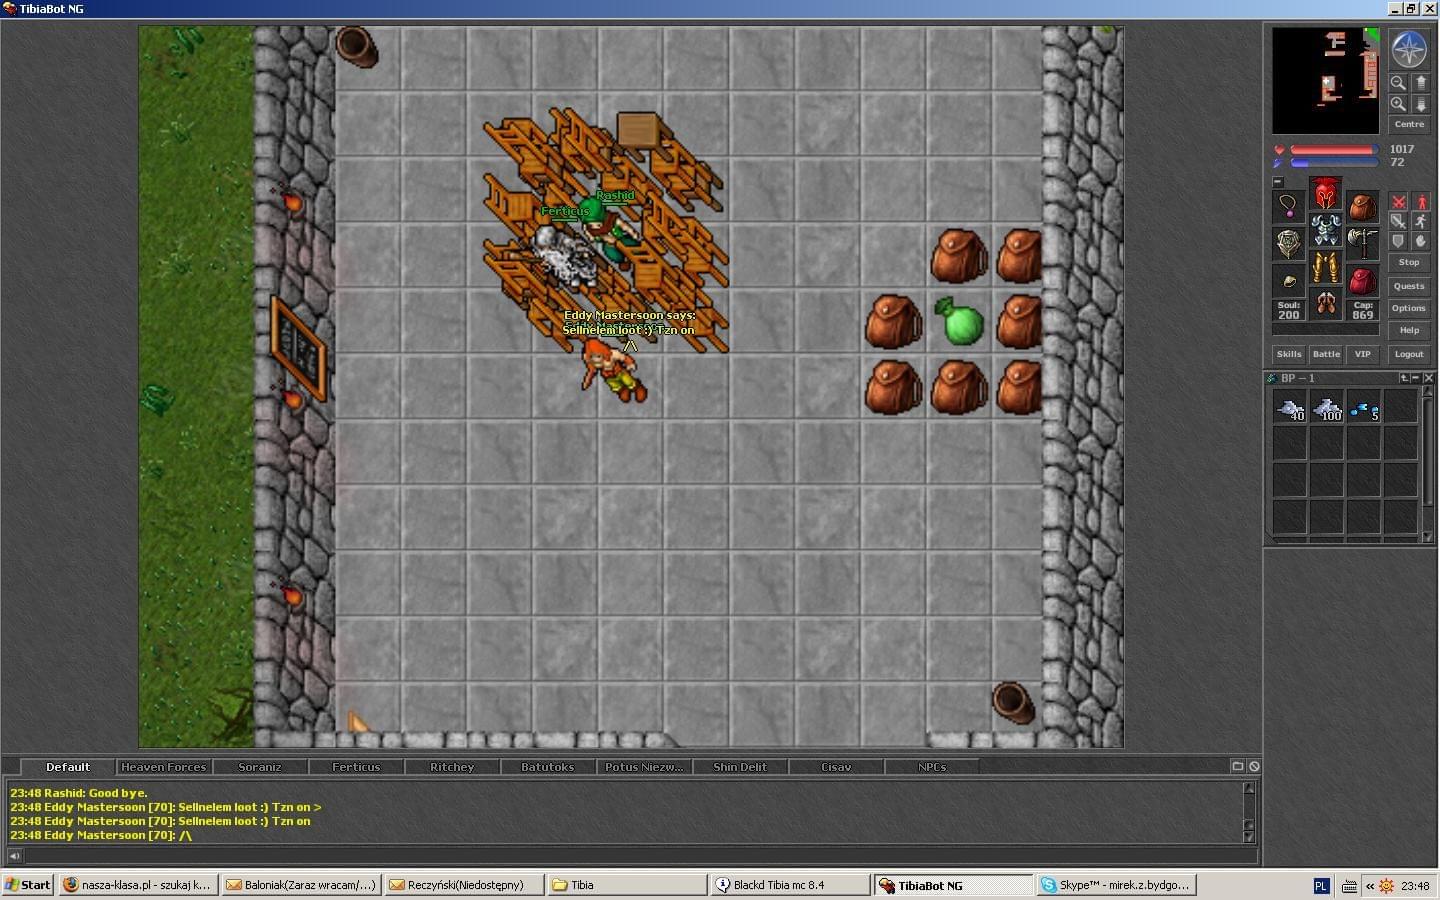Open the Skype taskbar window
The image size is (1440, 900).
(1116, 885)
